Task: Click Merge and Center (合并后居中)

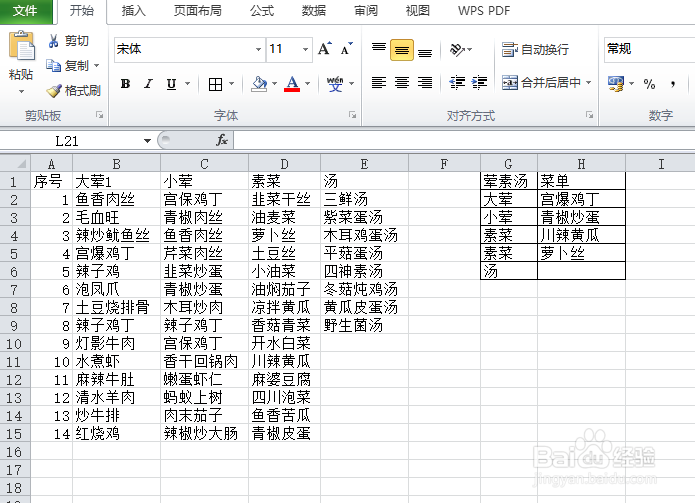Action: 541,83
